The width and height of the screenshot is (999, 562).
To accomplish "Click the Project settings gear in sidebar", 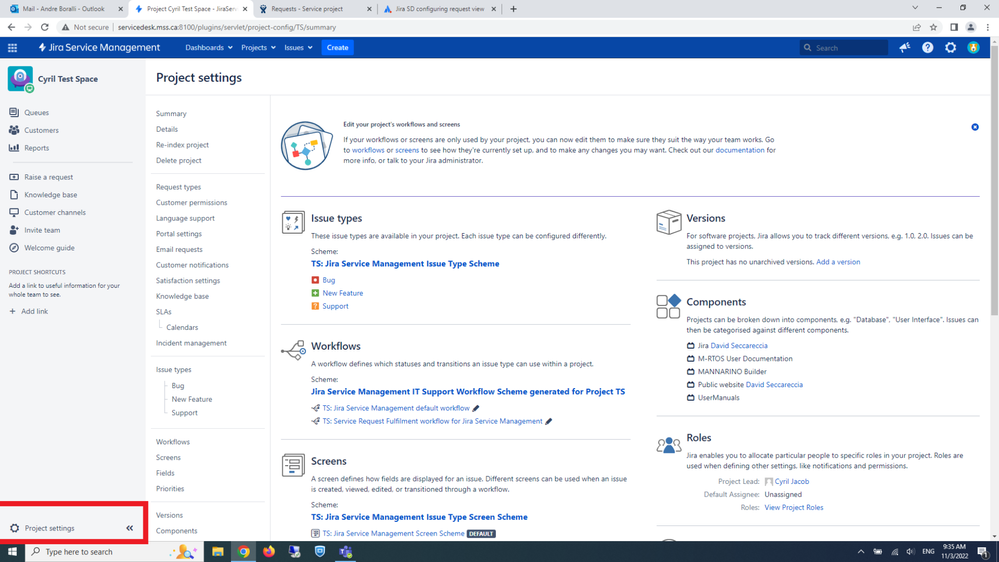I will [15, 528].
